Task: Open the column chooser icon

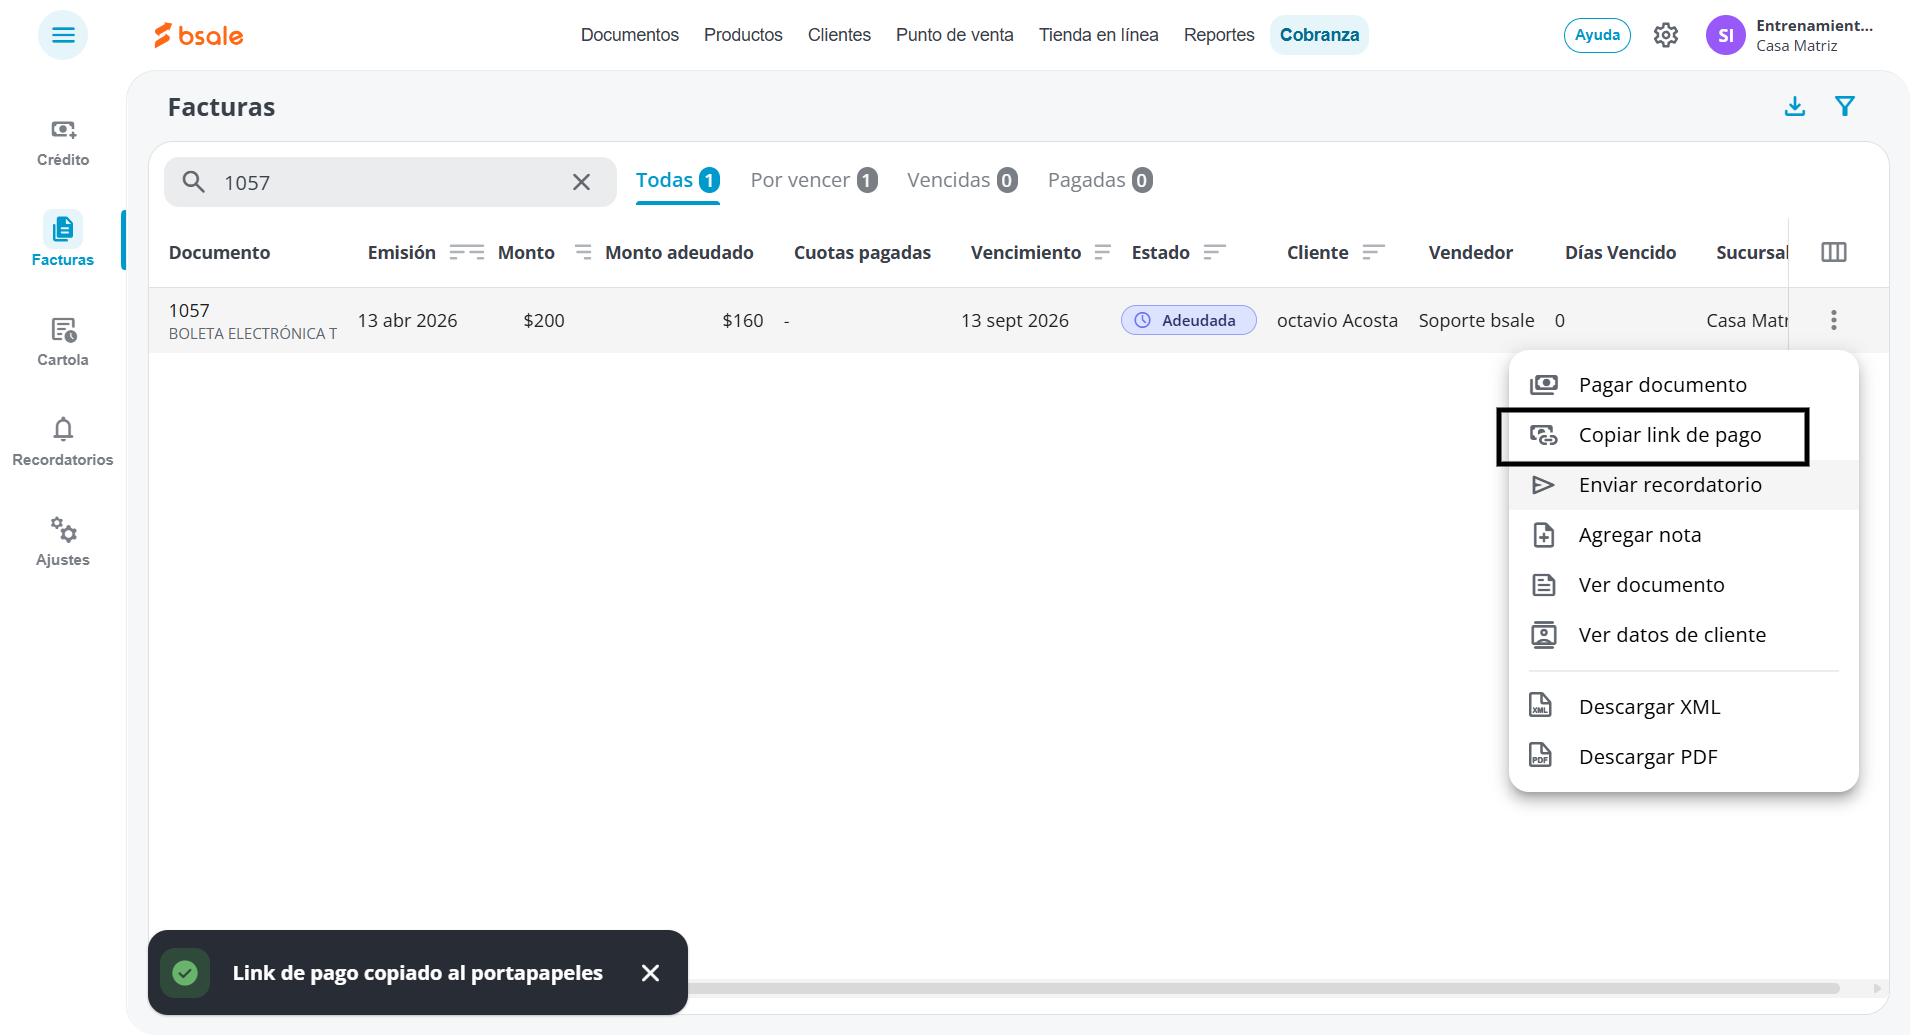Action: point(1834,252)
